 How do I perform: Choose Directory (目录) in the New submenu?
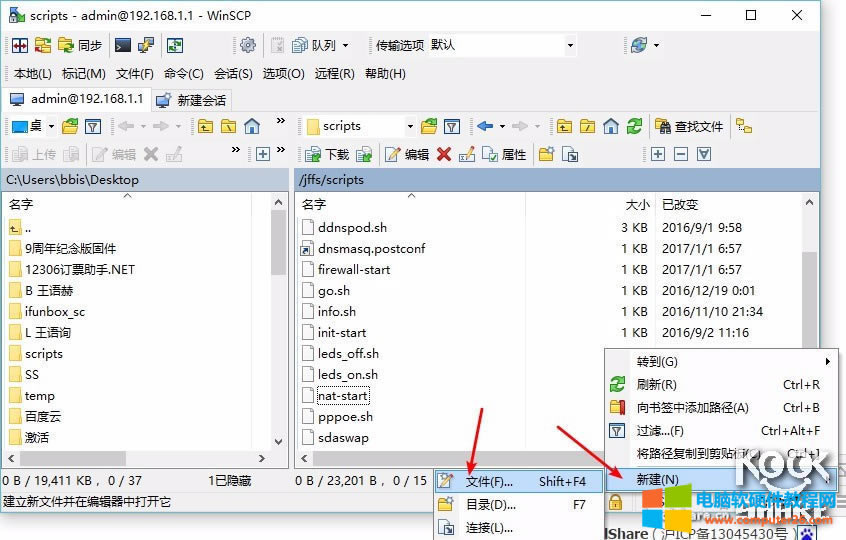pos(519,505)
